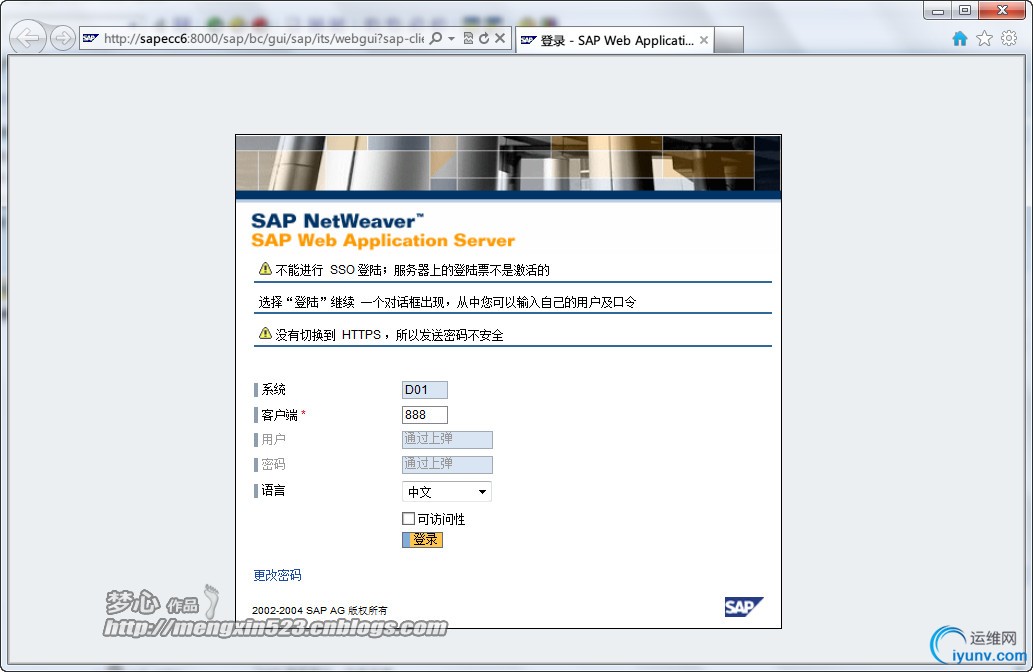Click the instruction text starting '选择“登陆”继续'
The width and height of the screenshot is (1033, 672).
447,302
